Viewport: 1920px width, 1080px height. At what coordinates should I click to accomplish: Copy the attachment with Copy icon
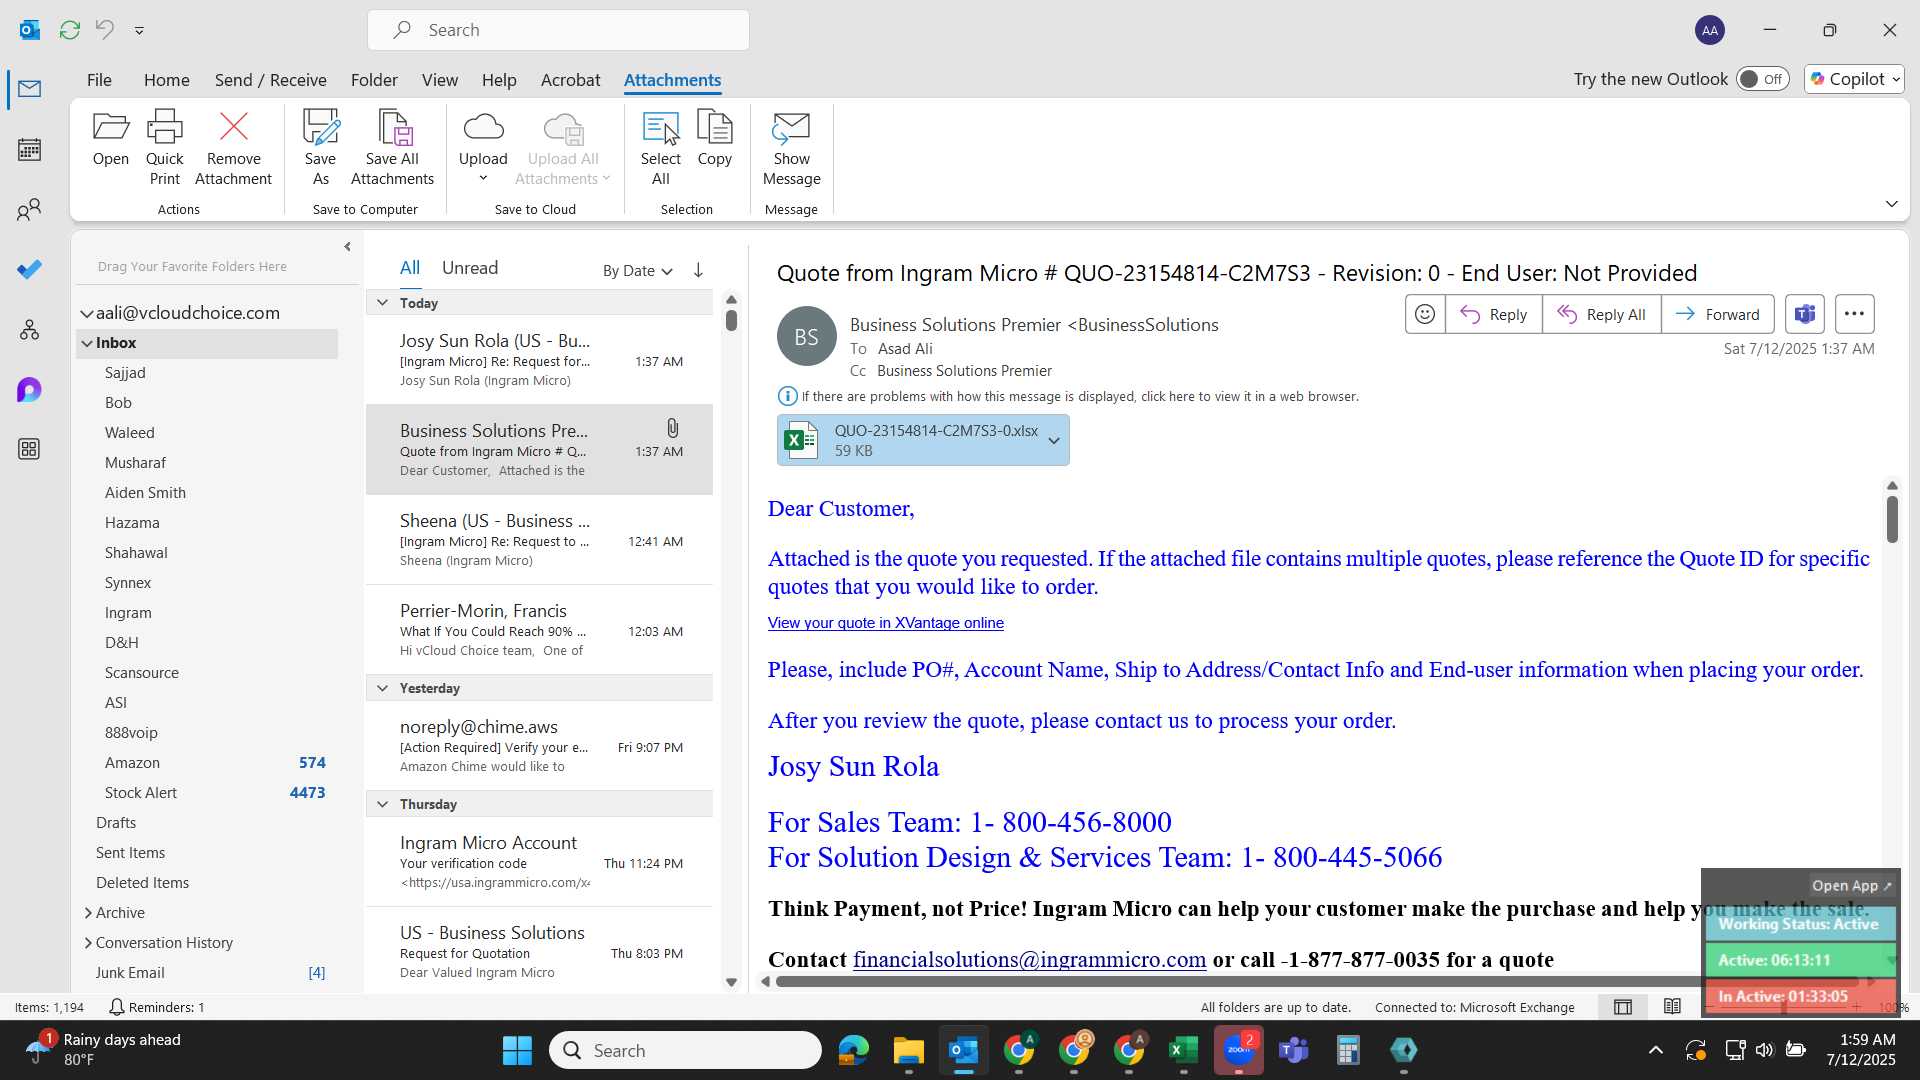(714, 138)
